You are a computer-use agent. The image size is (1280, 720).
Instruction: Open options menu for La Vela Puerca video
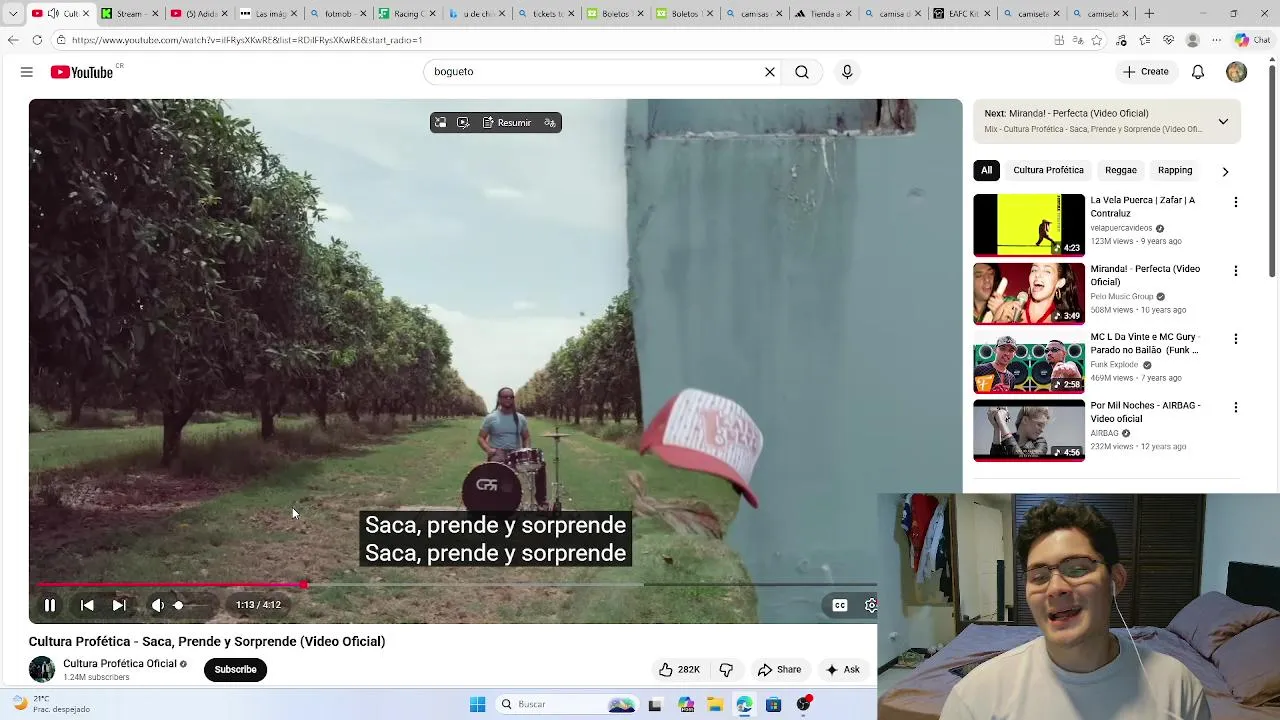[1236, 202]
